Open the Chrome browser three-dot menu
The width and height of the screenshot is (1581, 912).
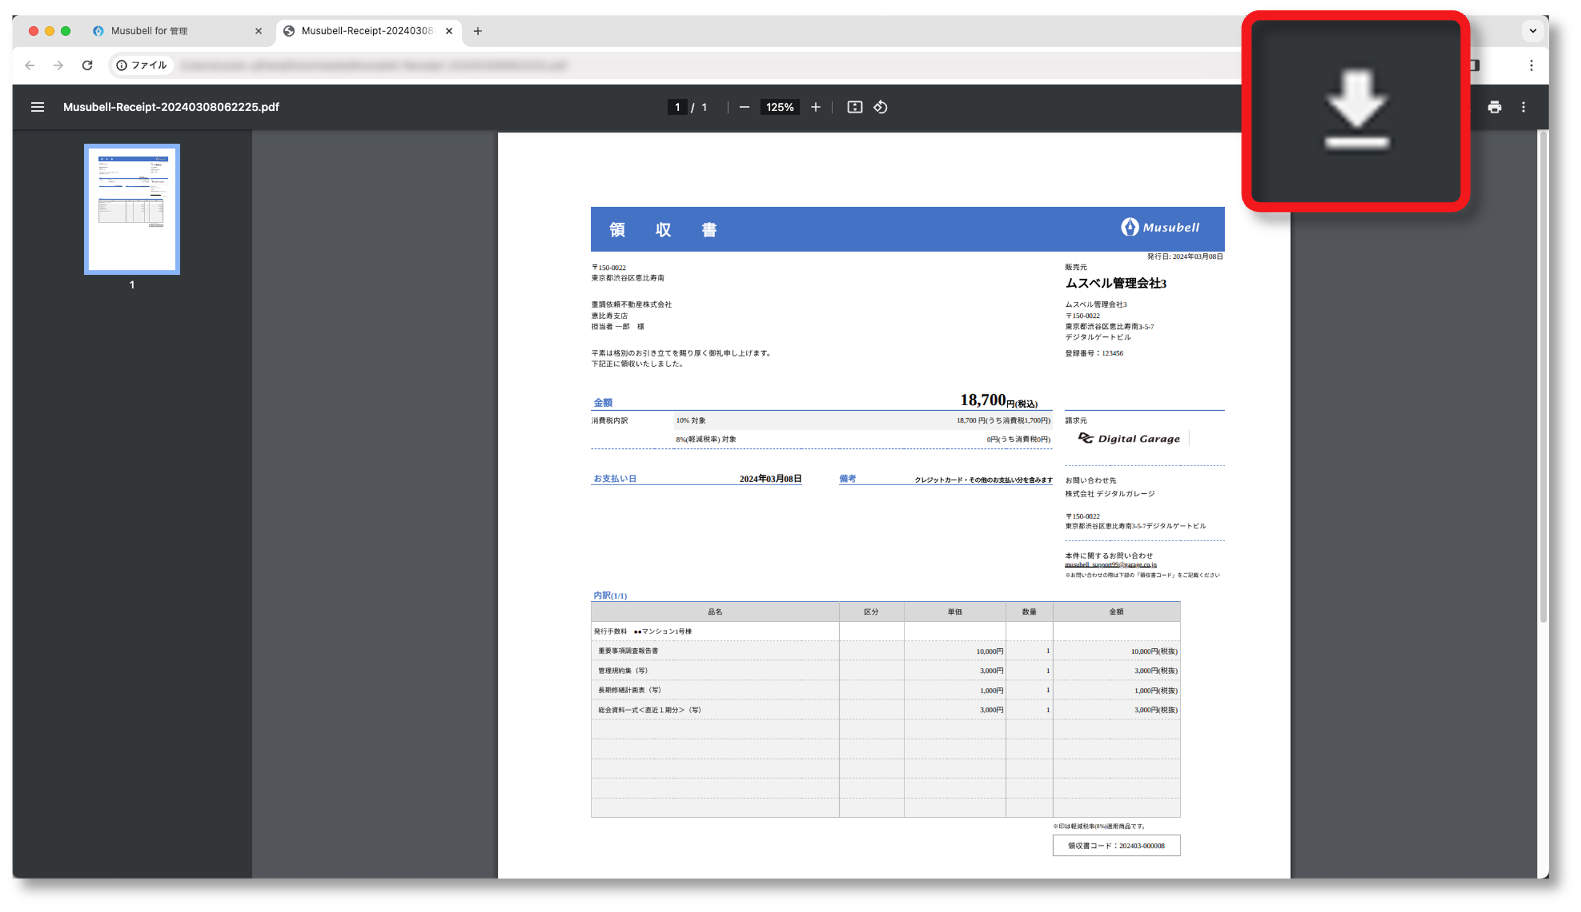(x=1530, y=65)
